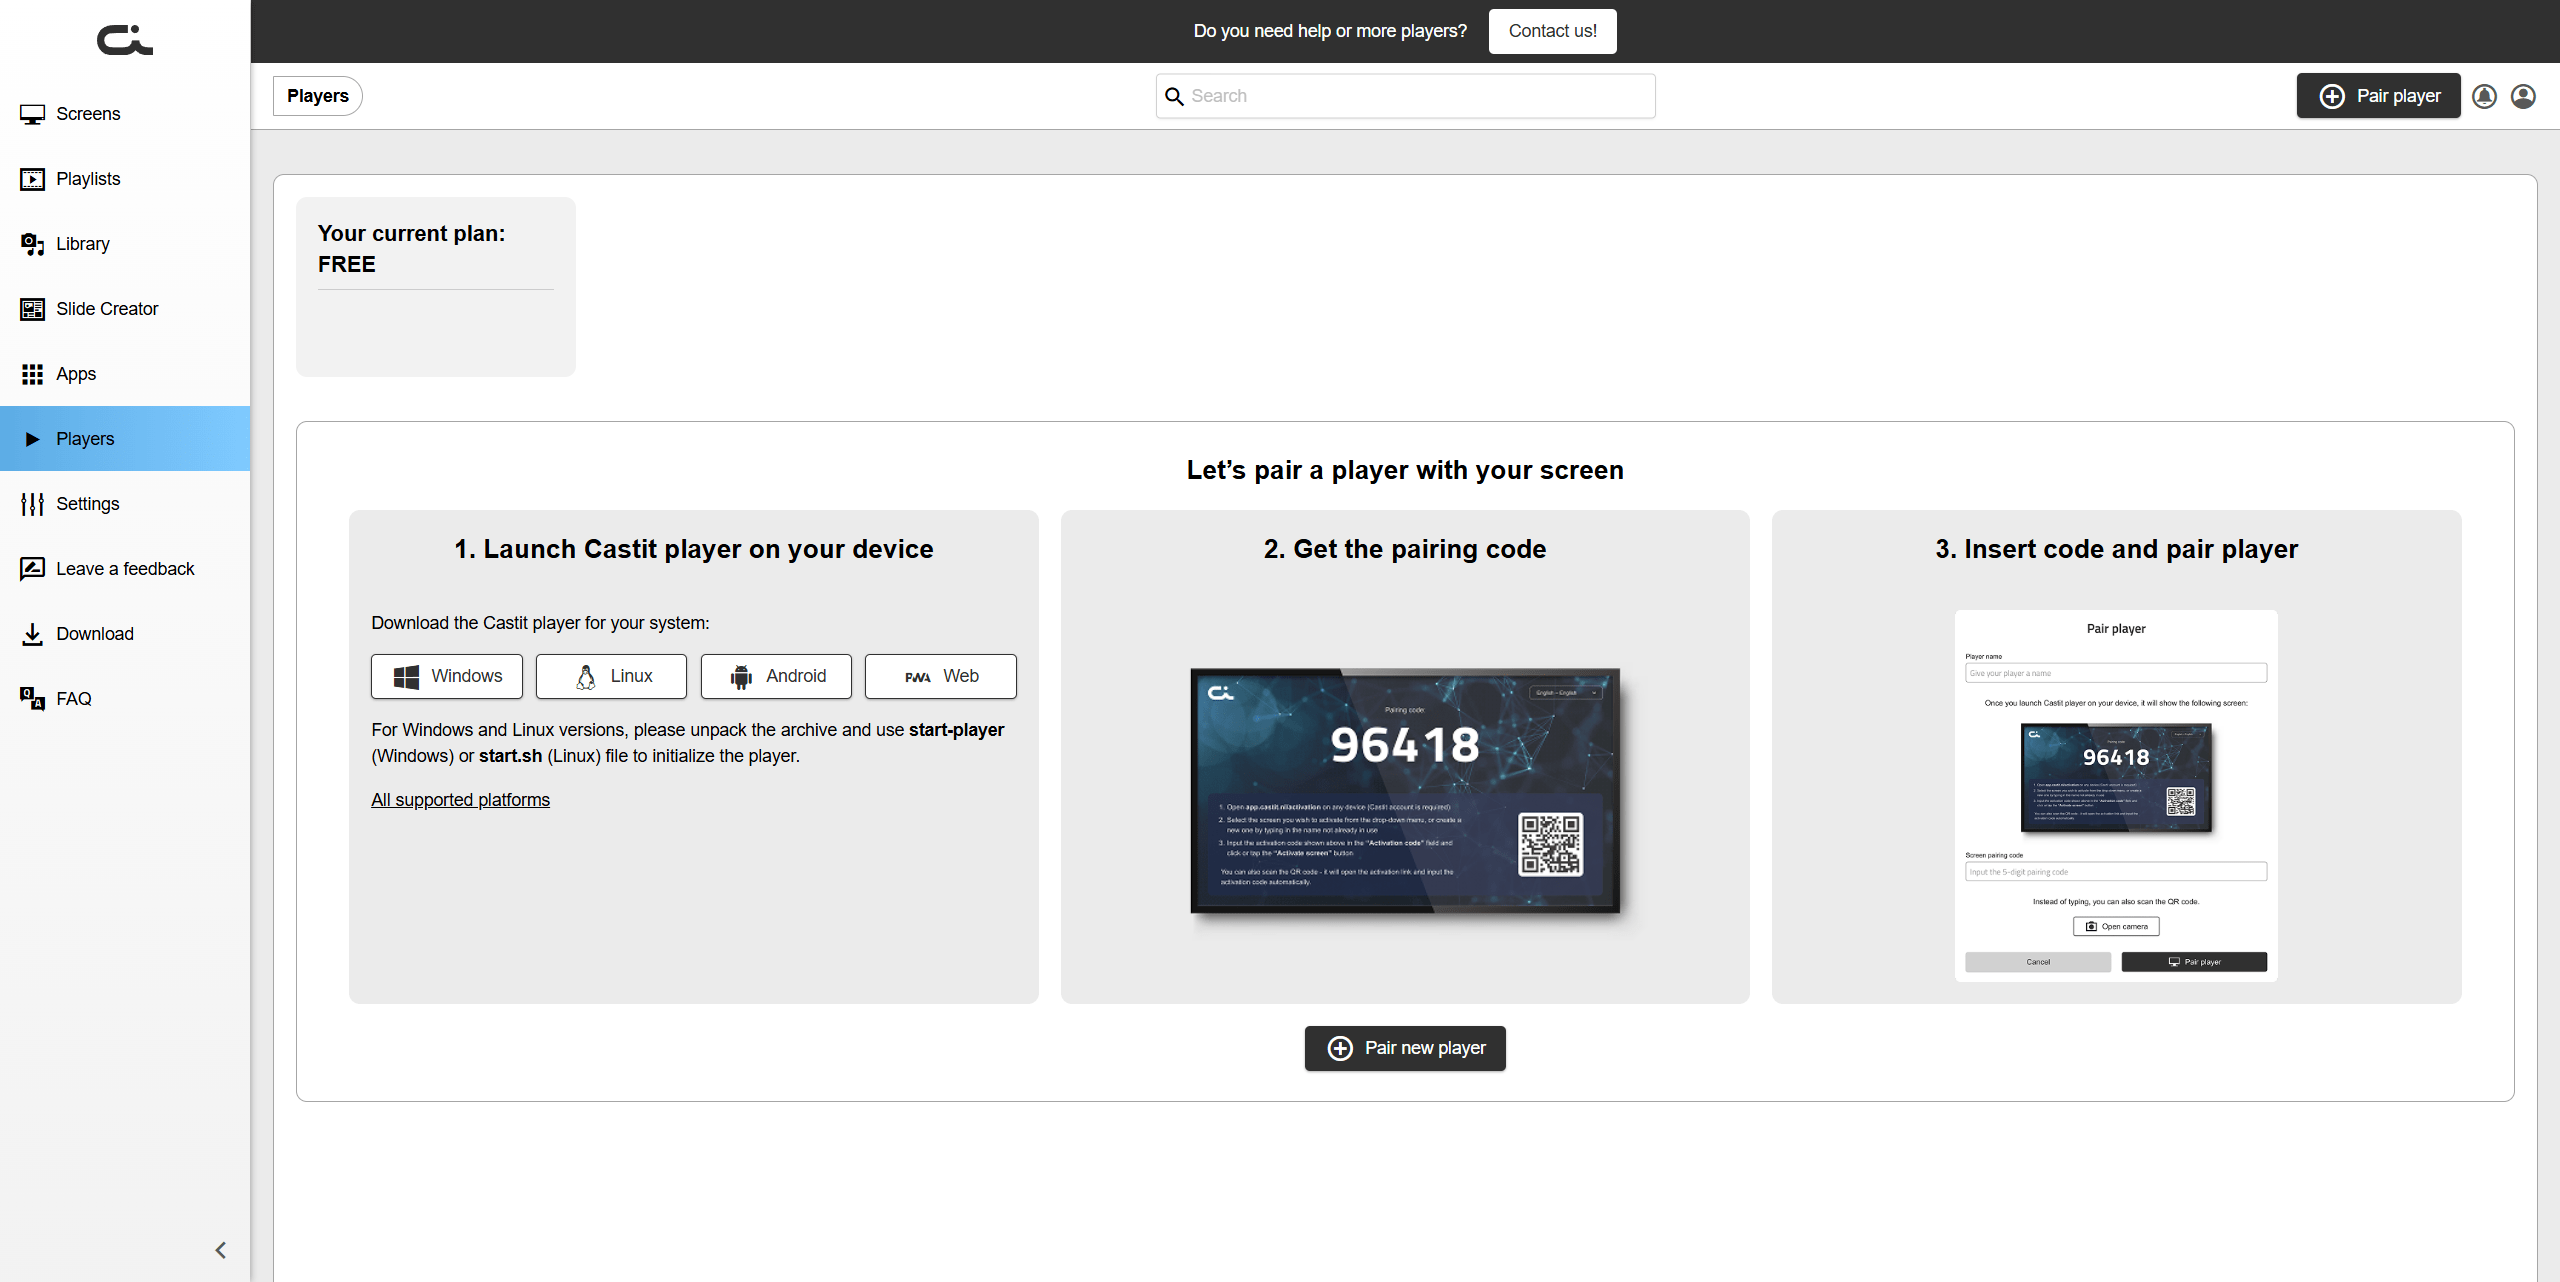Click the Castit logo icon
Viewport: 2560px width, 1282px height.
tap(125, 40)
